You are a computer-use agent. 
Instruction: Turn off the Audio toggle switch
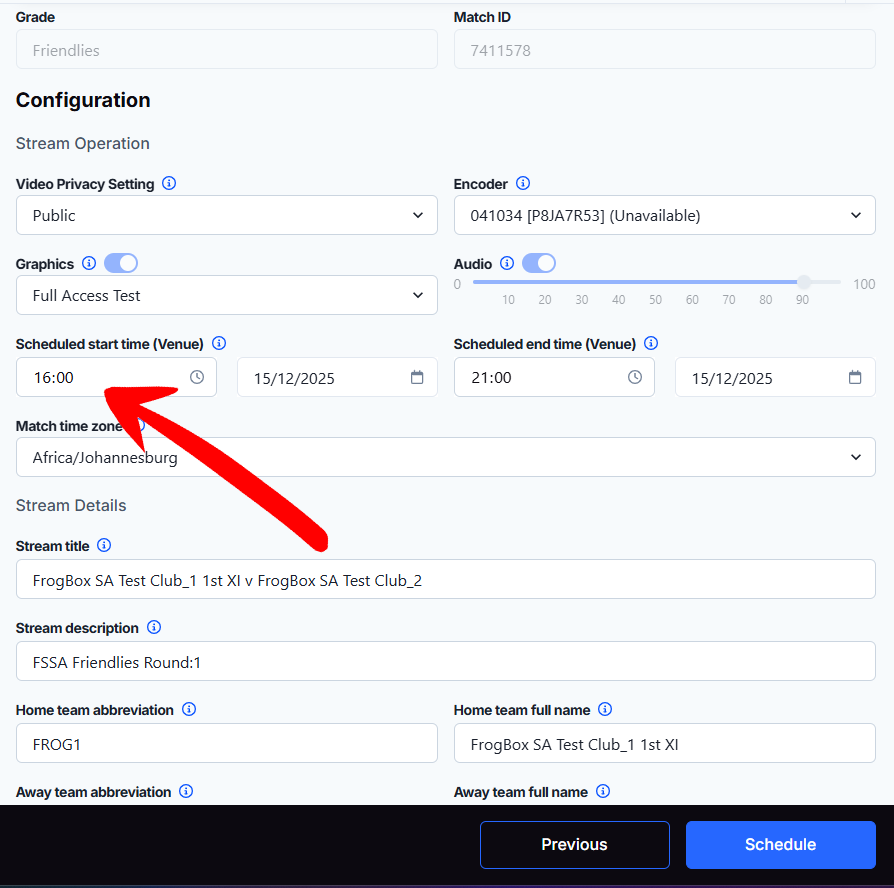click(539, 264)
